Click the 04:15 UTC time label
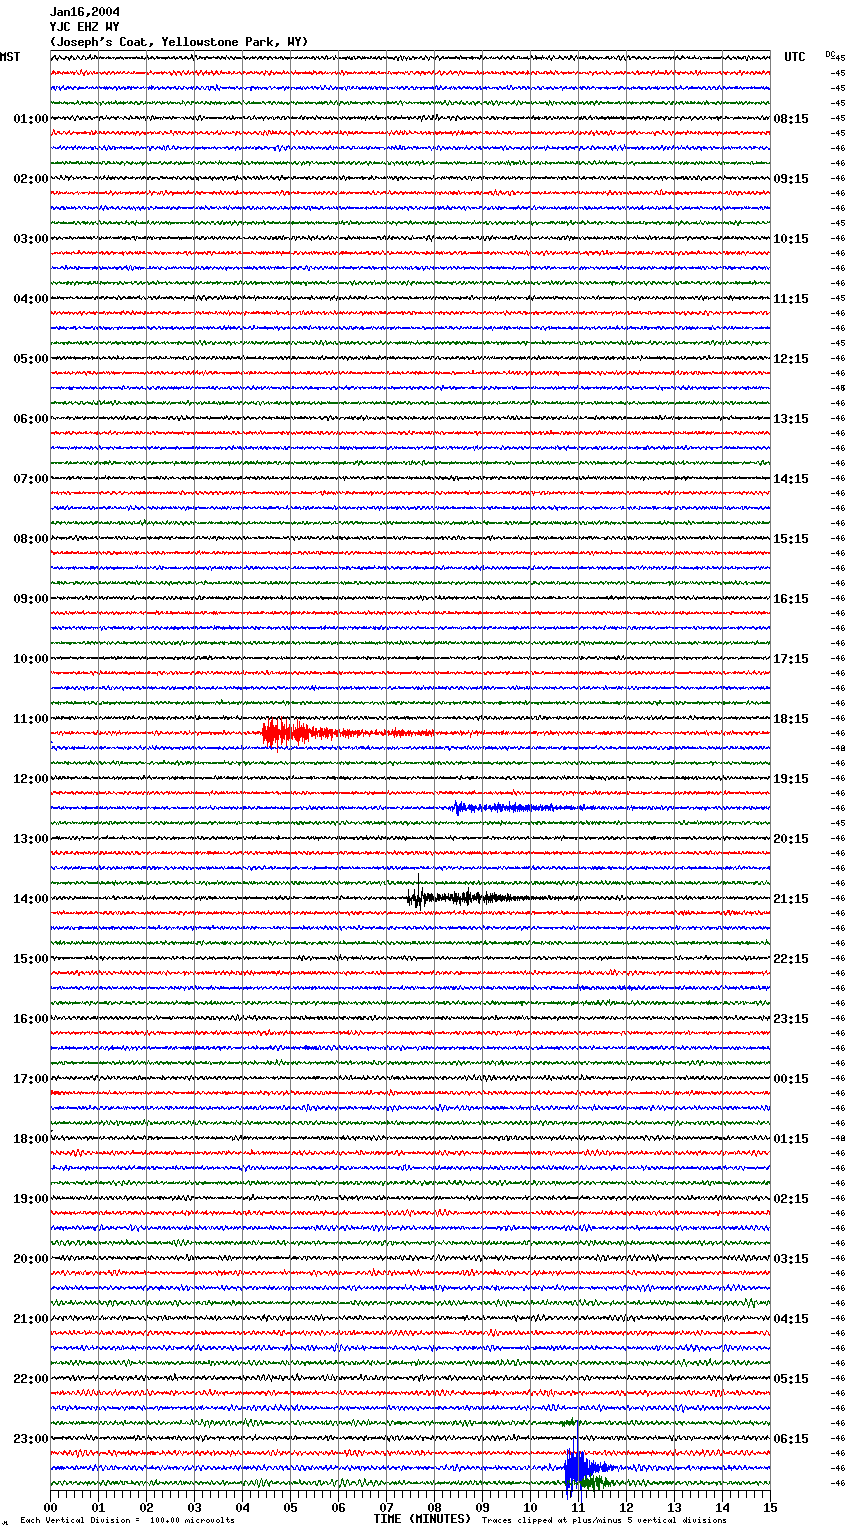Screen dimensions: 850x1534 click(x=791, y=1319)
